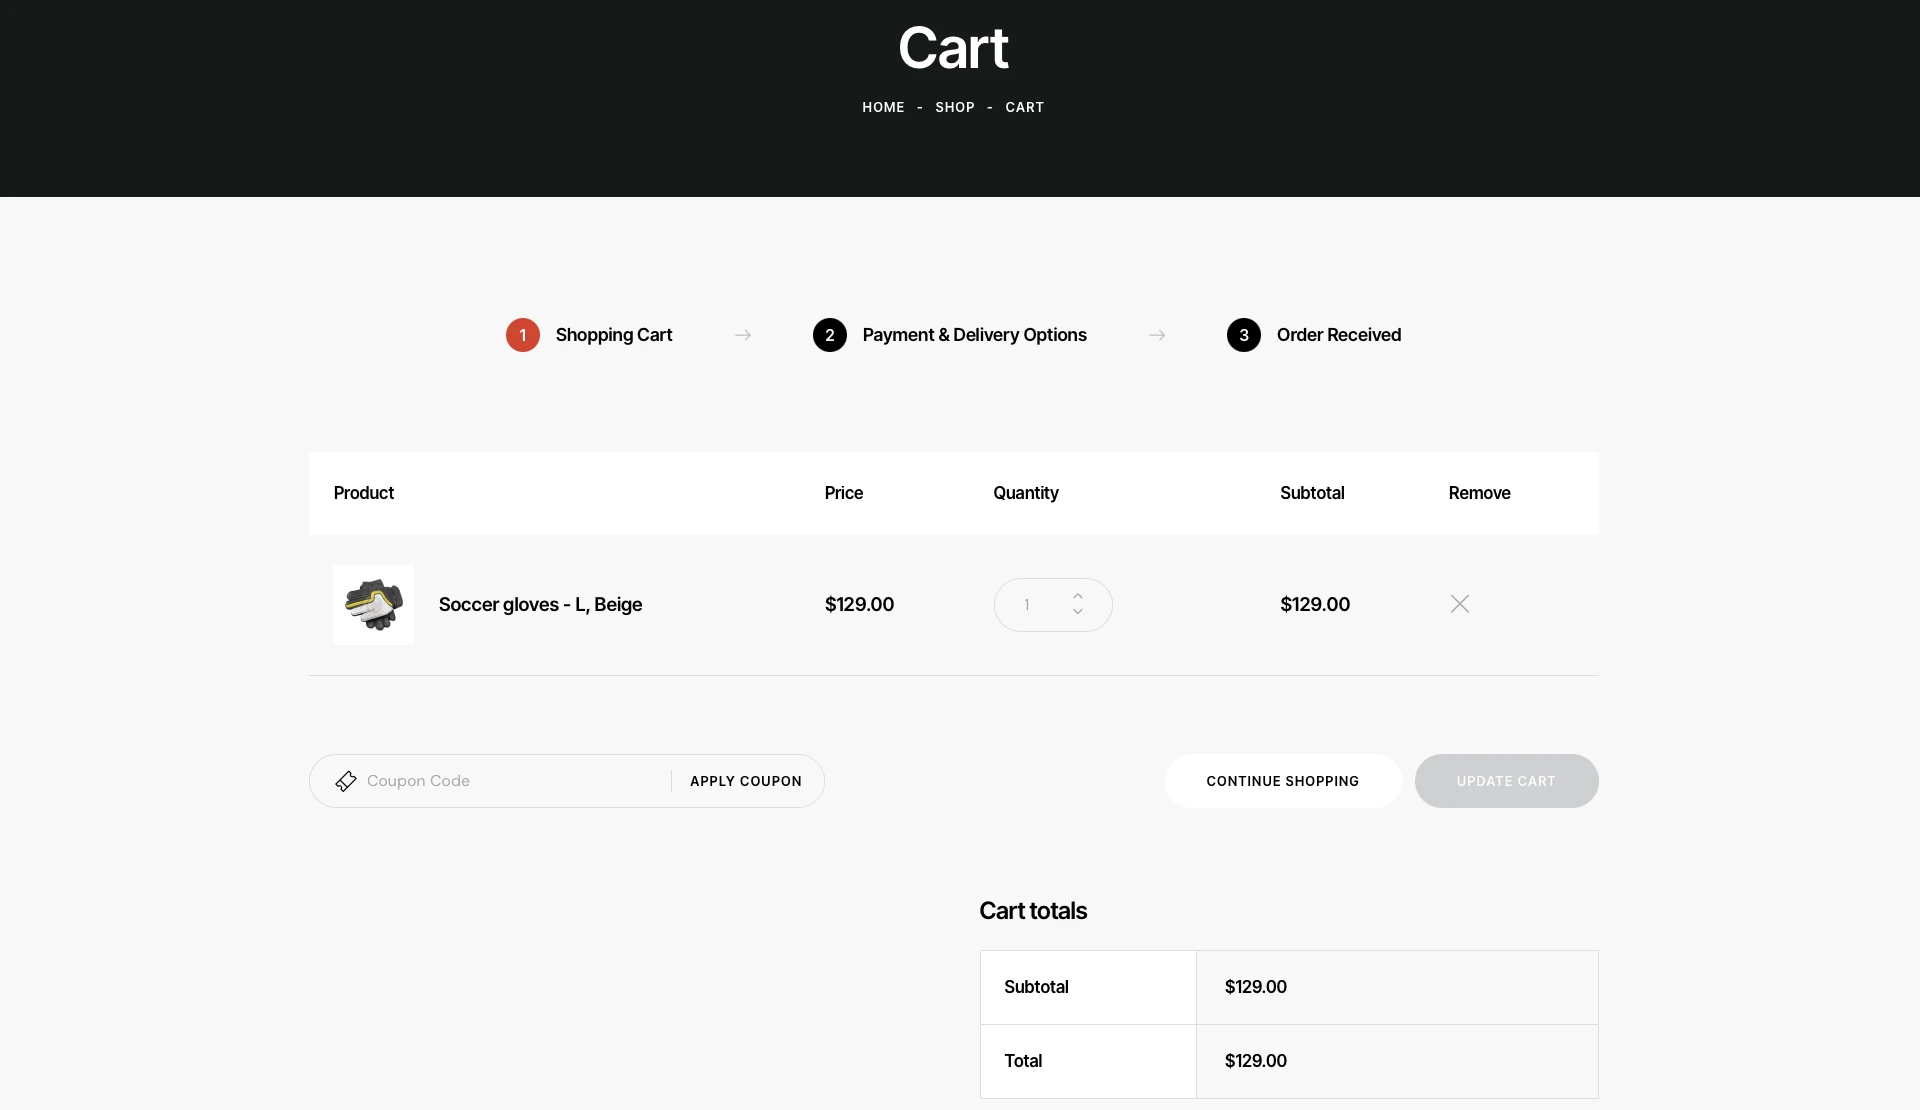1920x1110 pixels.
Task: Select the Order Received step
Action: click(1338, 335)
